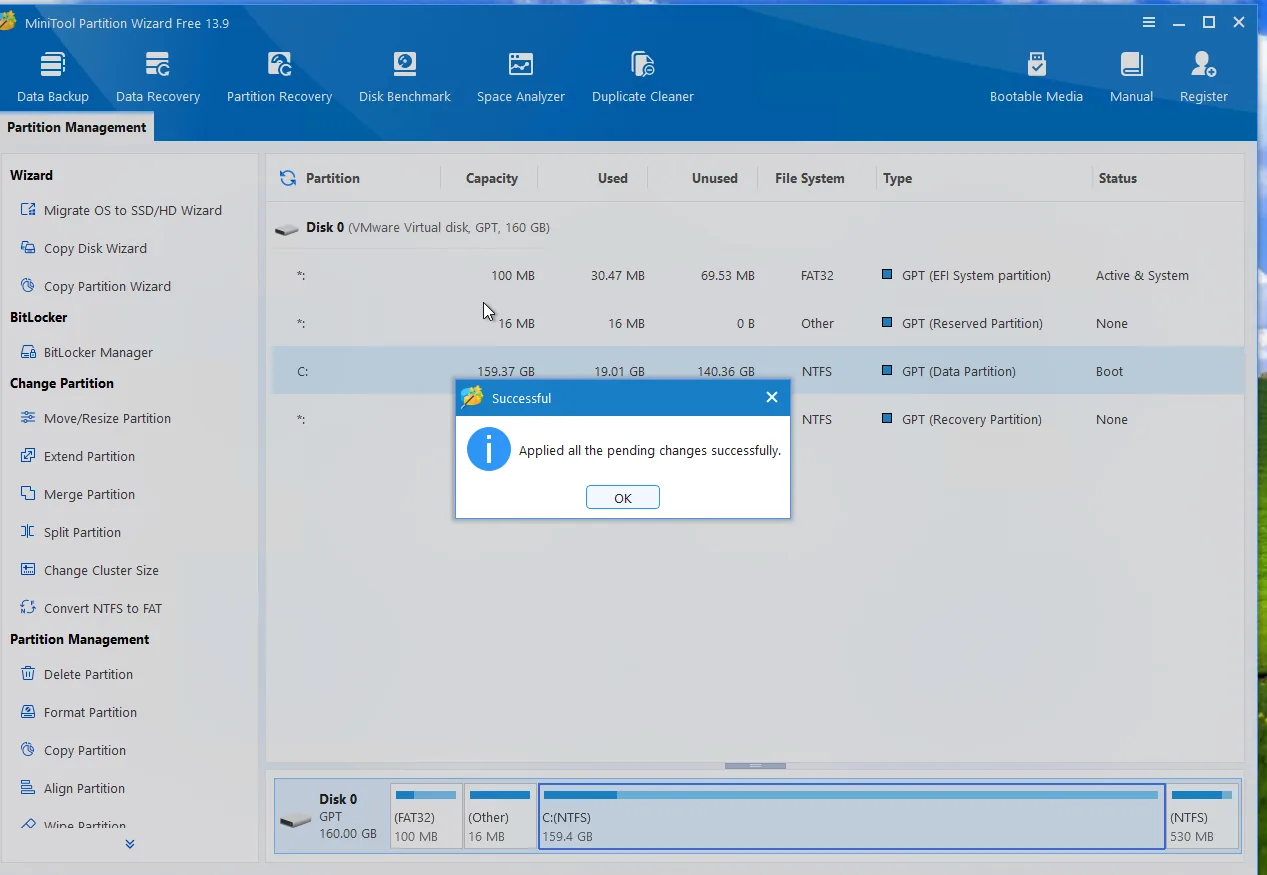Open Copy Partition Wizard

click(x=96, y=286)
